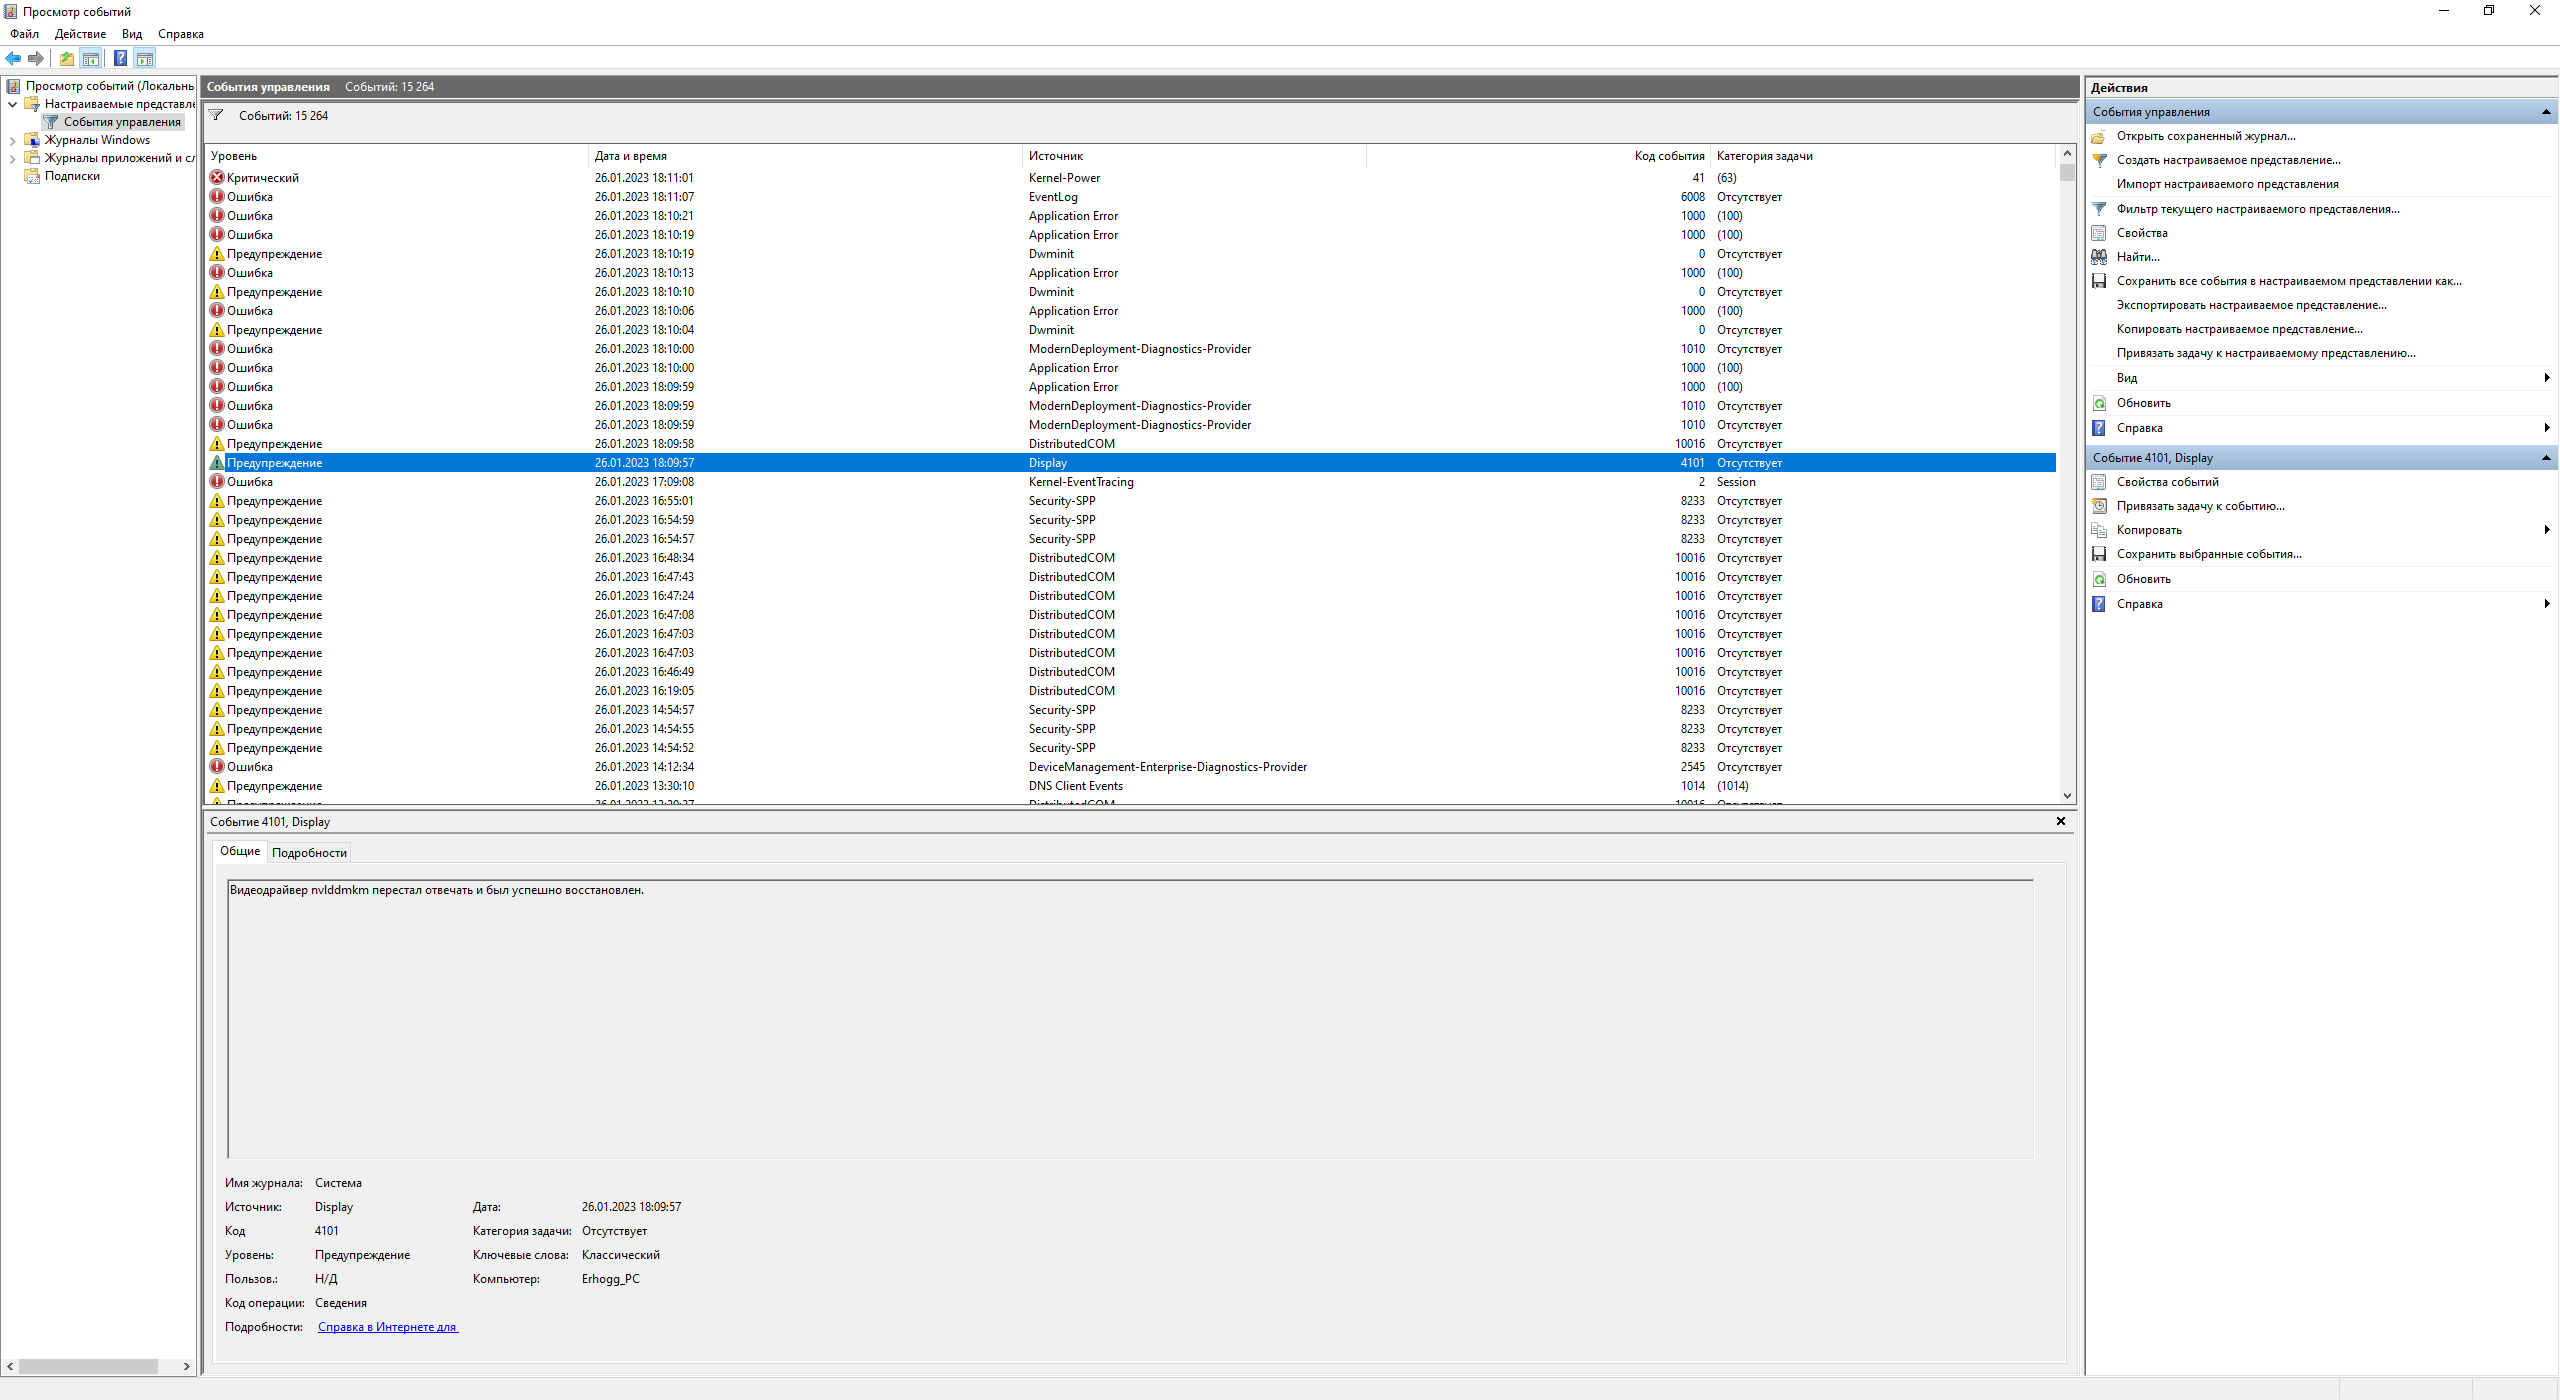
Task: Click the Найти binoculars icon
Action: point(2099,257)
